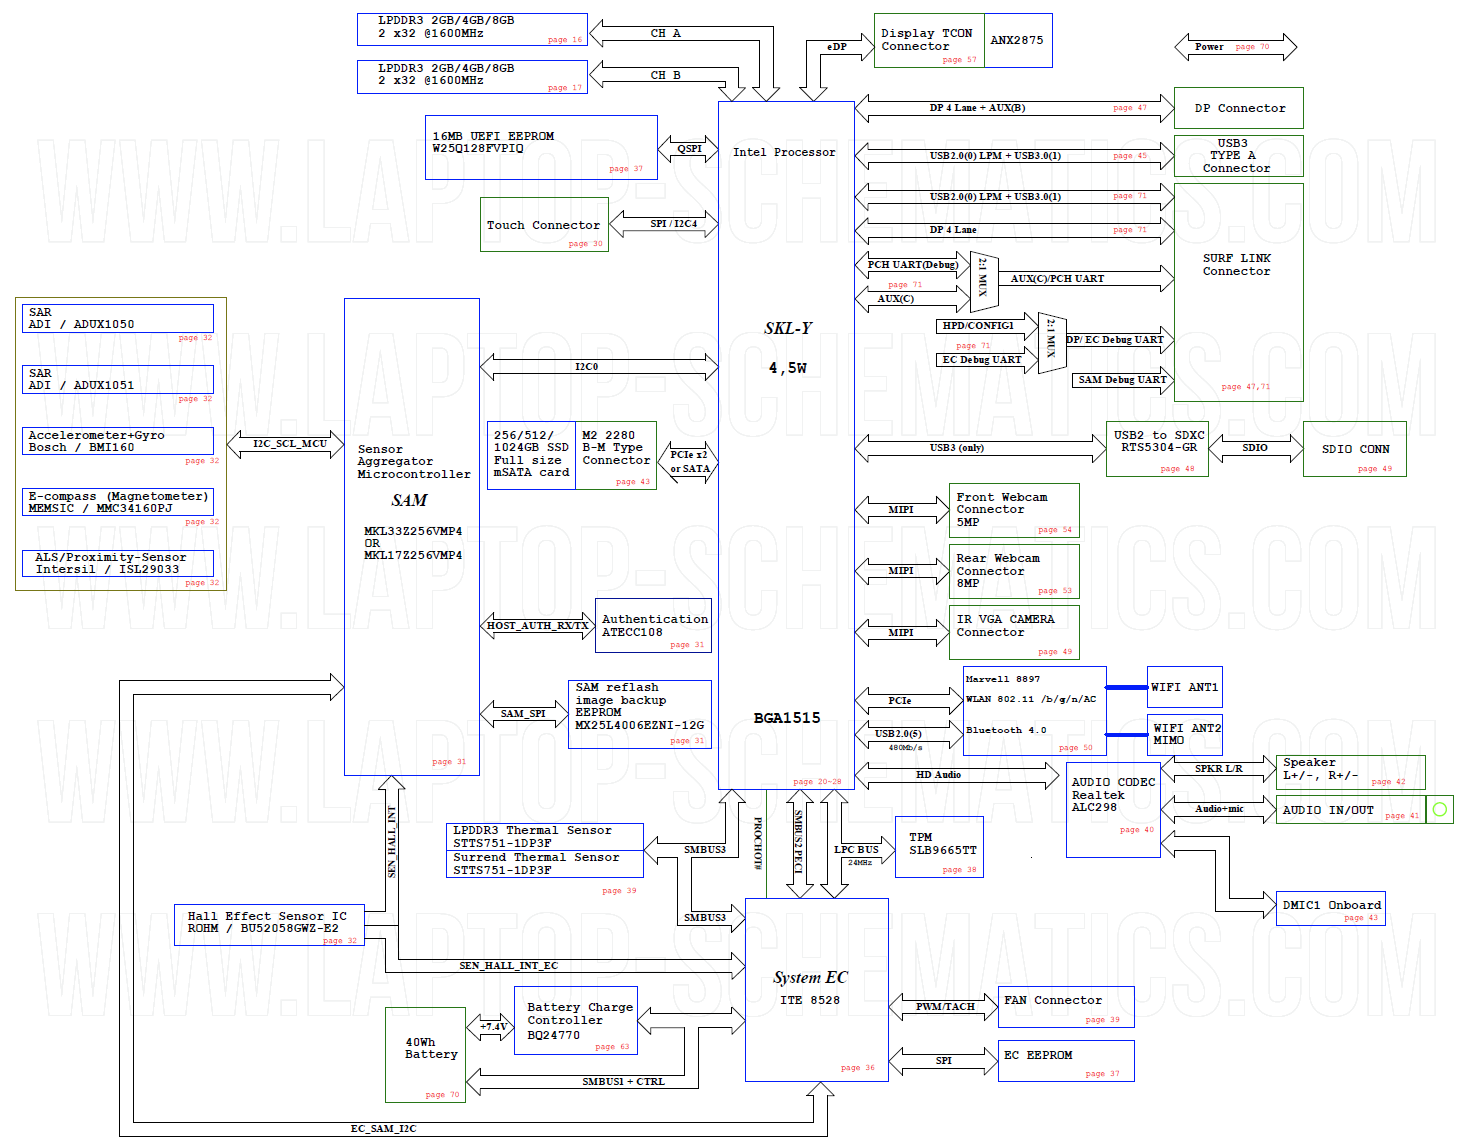The height and width of the screenshot is (1147, 1466).
Task: Click the Battery Charge Controller BQ24770 box
Action: point(575,1020)
